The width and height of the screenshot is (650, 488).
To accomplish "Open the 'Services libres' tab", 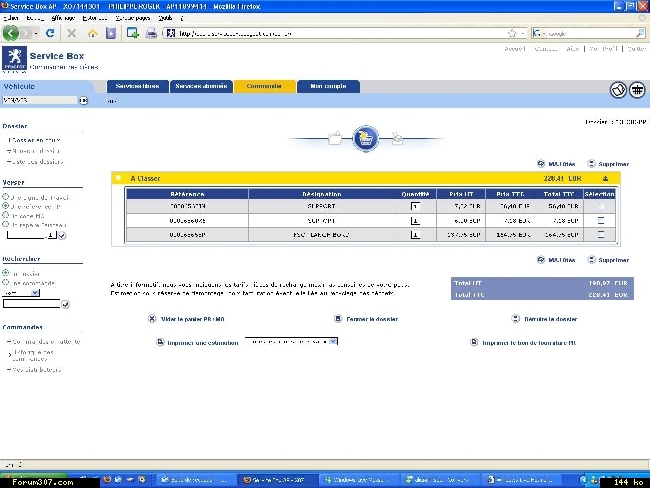I will [x=137, y=86].
